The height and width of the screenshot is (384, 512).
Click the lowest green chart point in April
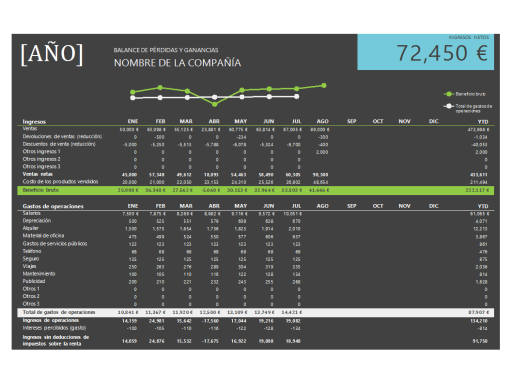(215, 104)
